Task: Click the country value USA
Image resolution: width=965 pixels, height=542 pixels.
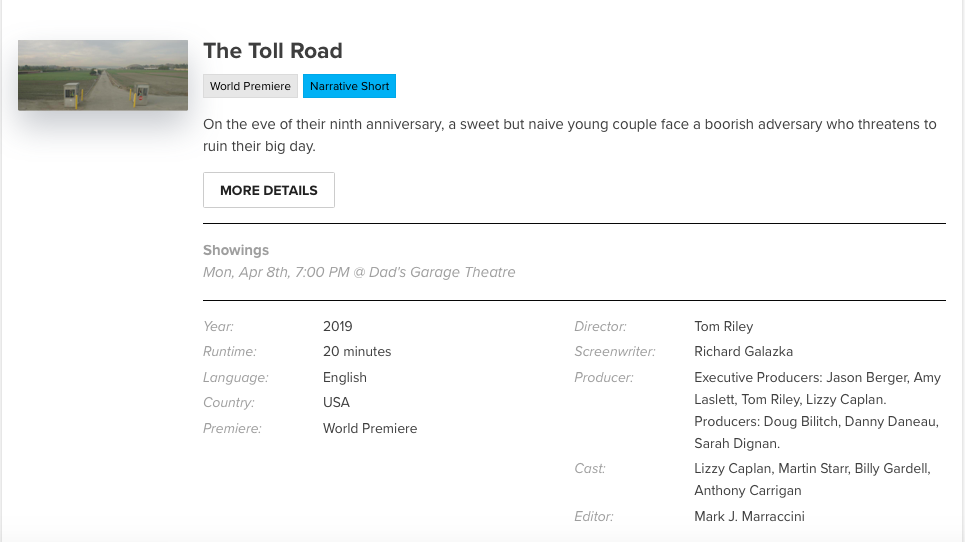Action: pos(336,402)
